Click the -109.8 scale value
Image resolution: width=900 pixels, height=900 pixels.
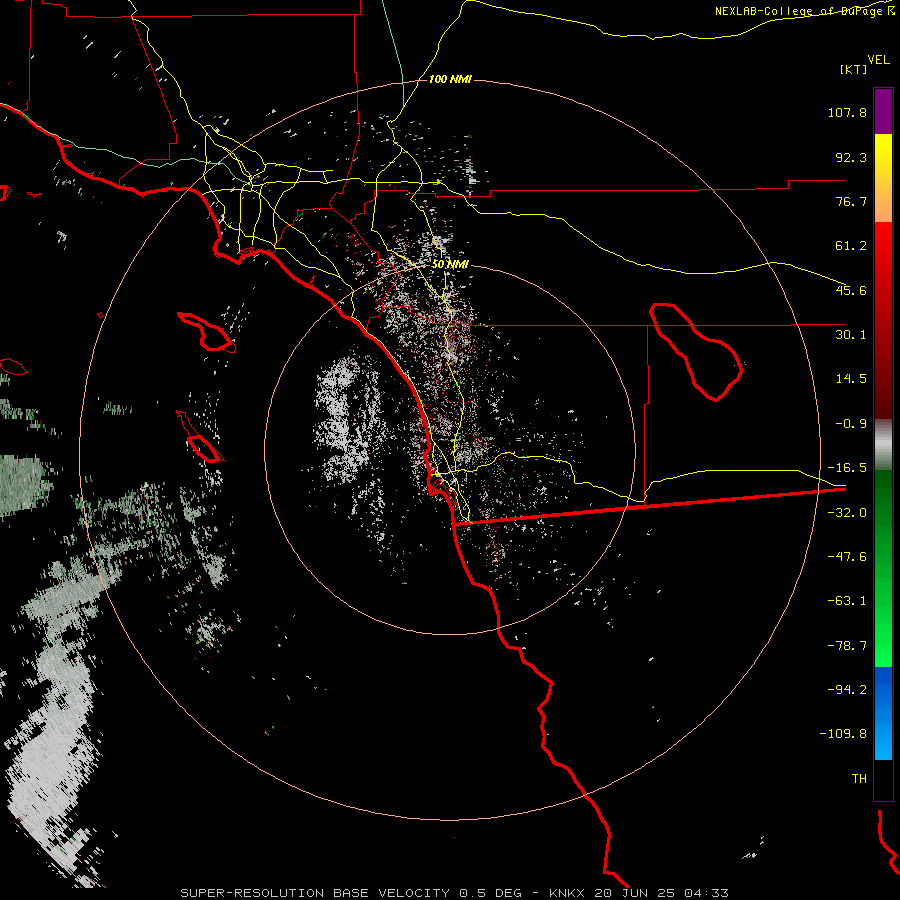click(843, 734)
